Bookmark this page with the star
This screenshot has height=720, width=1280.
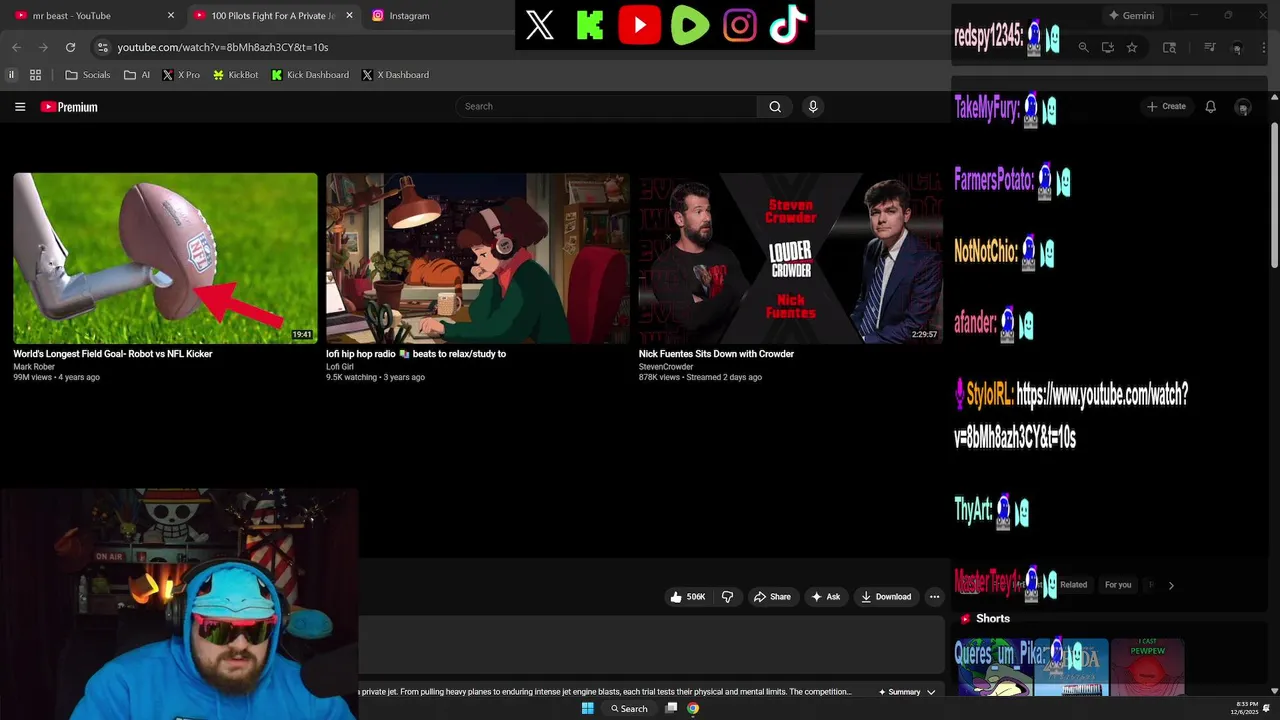[x=1132, y=47]
